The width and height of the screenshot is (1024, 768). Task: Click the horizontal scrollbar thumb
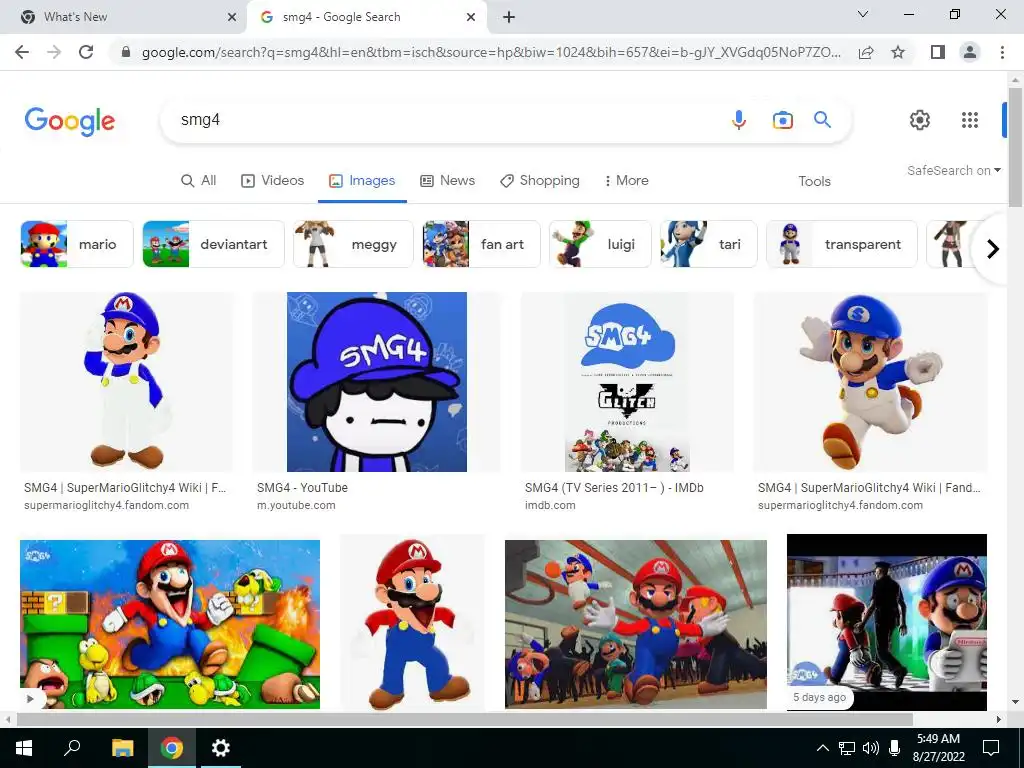tap(464, 719)
